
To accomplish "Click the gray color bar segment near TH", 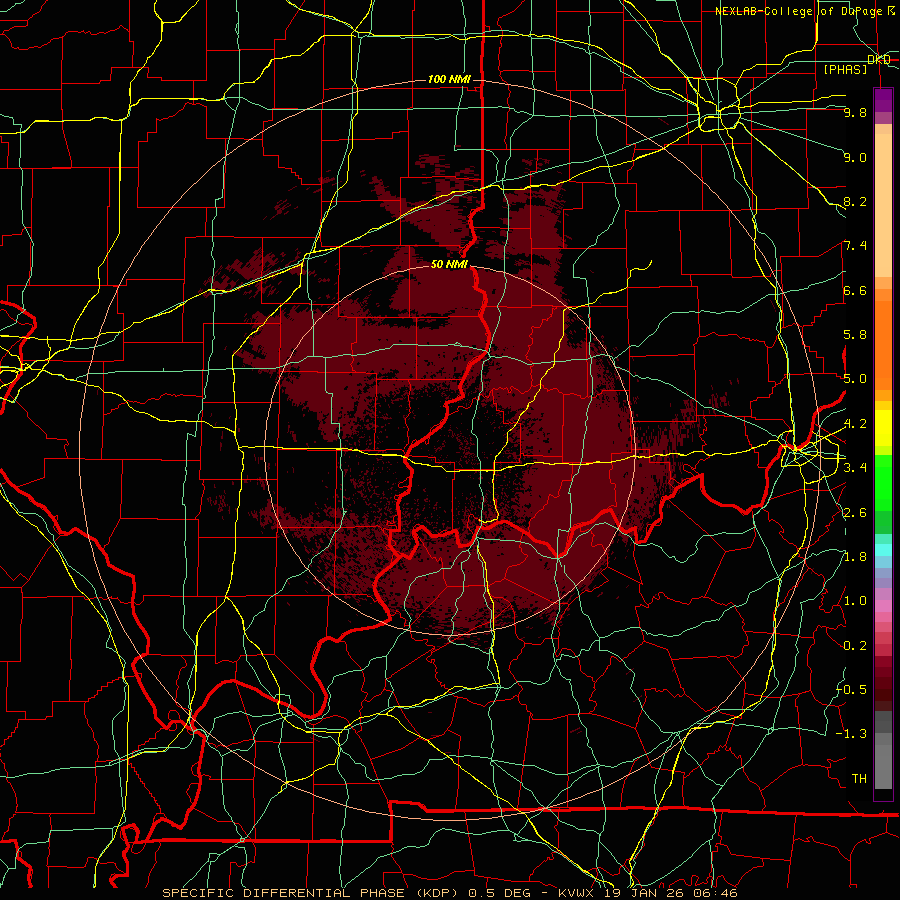I will [883, 766].
